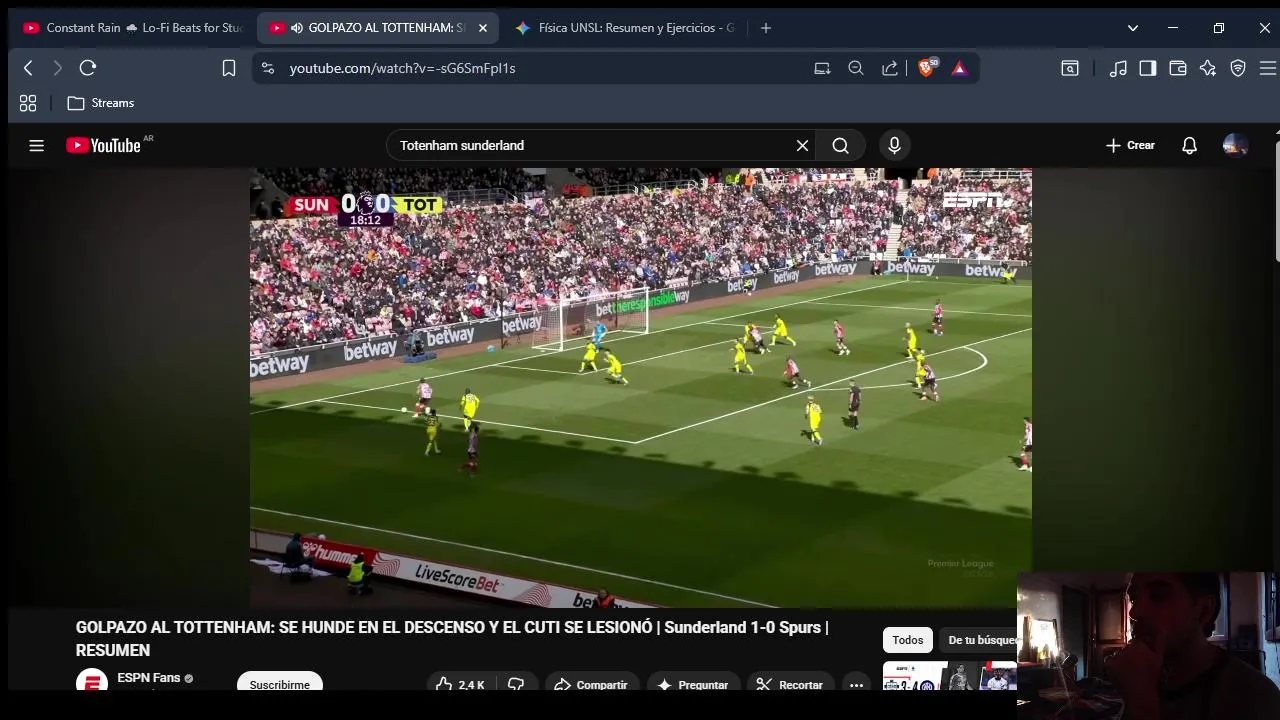This screenshot has width=1280, height=720.
Task: Go to YouTube home via logo
Action: click(x=104, y=145)
